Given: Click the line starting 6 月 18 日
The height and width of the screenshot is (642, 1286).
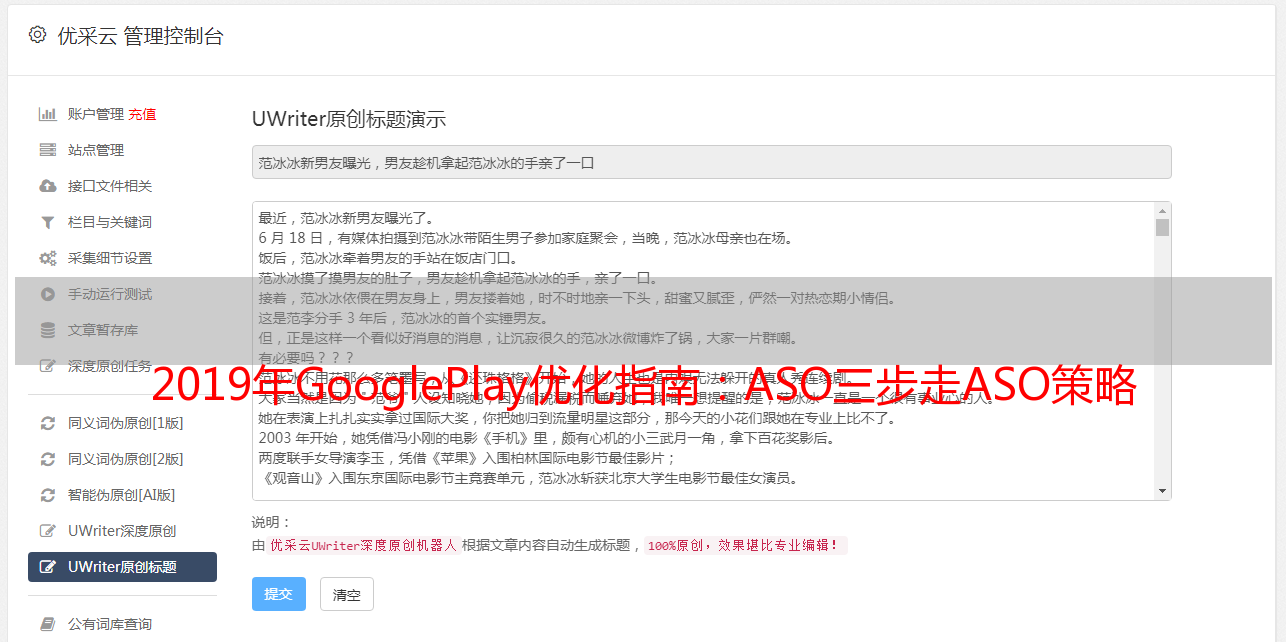Looking at the screenshot, I should pos(525,238).
